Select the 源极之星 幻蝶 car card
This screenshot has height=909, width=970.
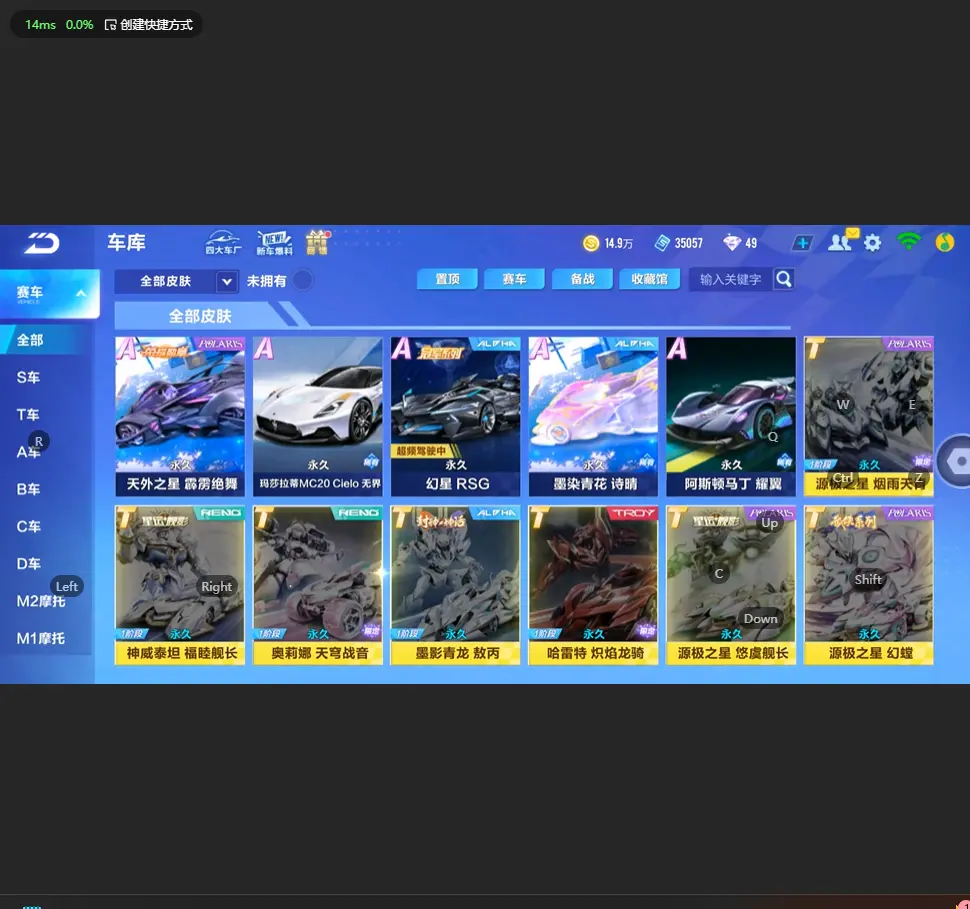click(869, 585)
